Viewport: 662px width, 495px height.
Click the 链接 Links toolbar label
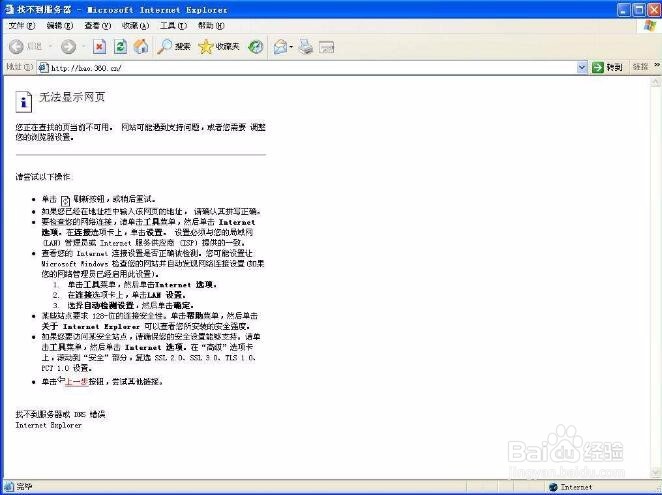pos(640,67)
